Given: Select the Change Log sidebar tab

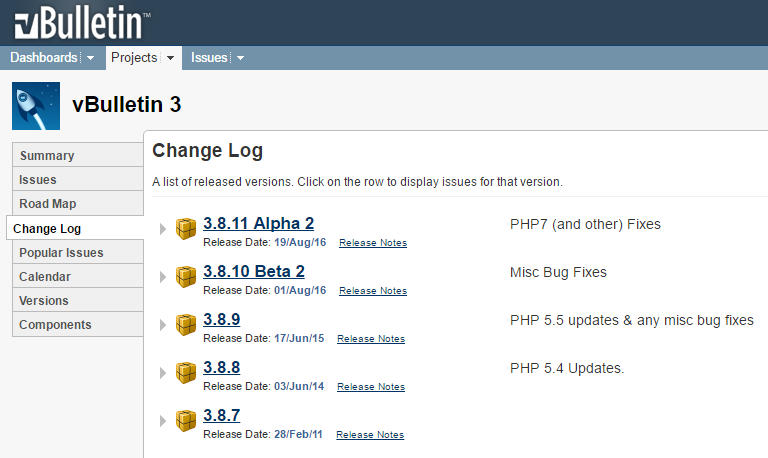Looking at the screenshot, I should click(75, 228).
